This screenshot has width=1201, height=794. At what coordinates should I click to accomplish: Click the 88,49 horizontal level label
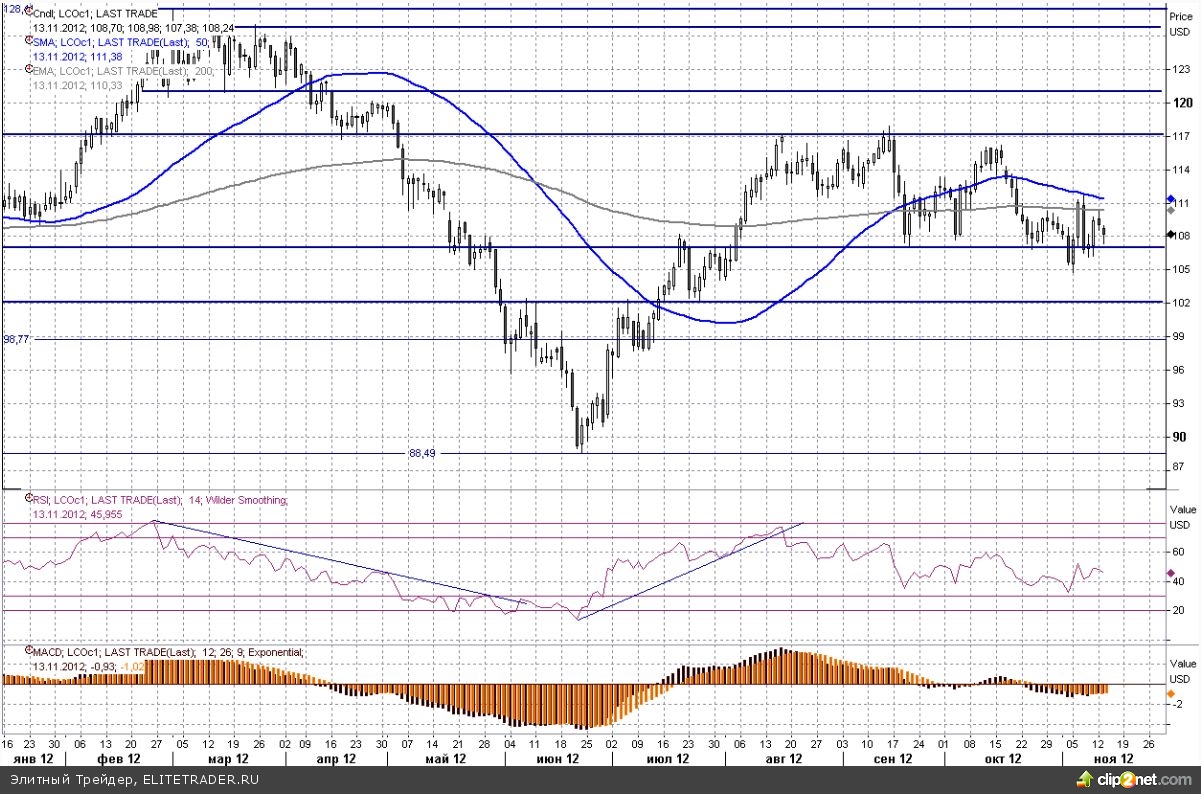click(422, 453)
